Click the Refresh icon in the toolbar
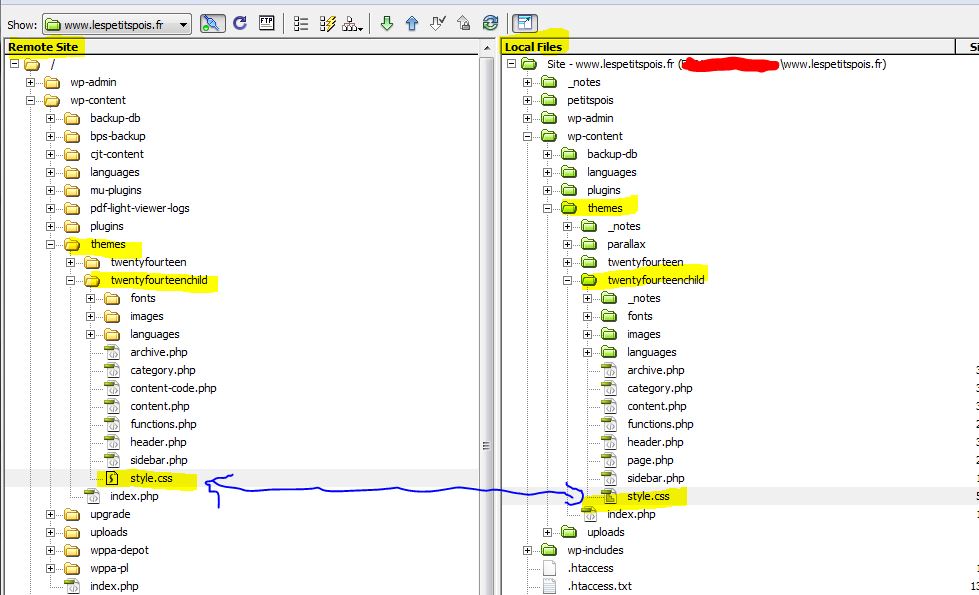The height and width of the screenshot is (595, 979). (240, 23)
